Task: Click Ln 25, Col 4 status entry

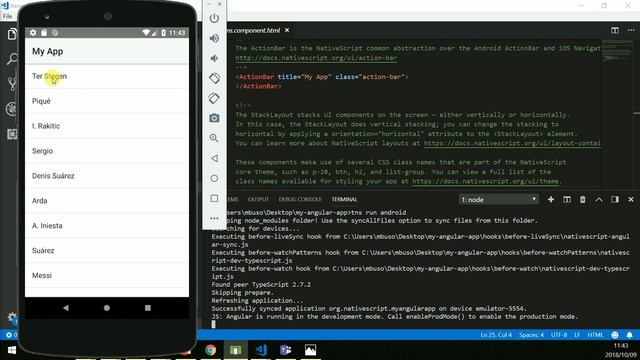Action: (x=496, y=335)
